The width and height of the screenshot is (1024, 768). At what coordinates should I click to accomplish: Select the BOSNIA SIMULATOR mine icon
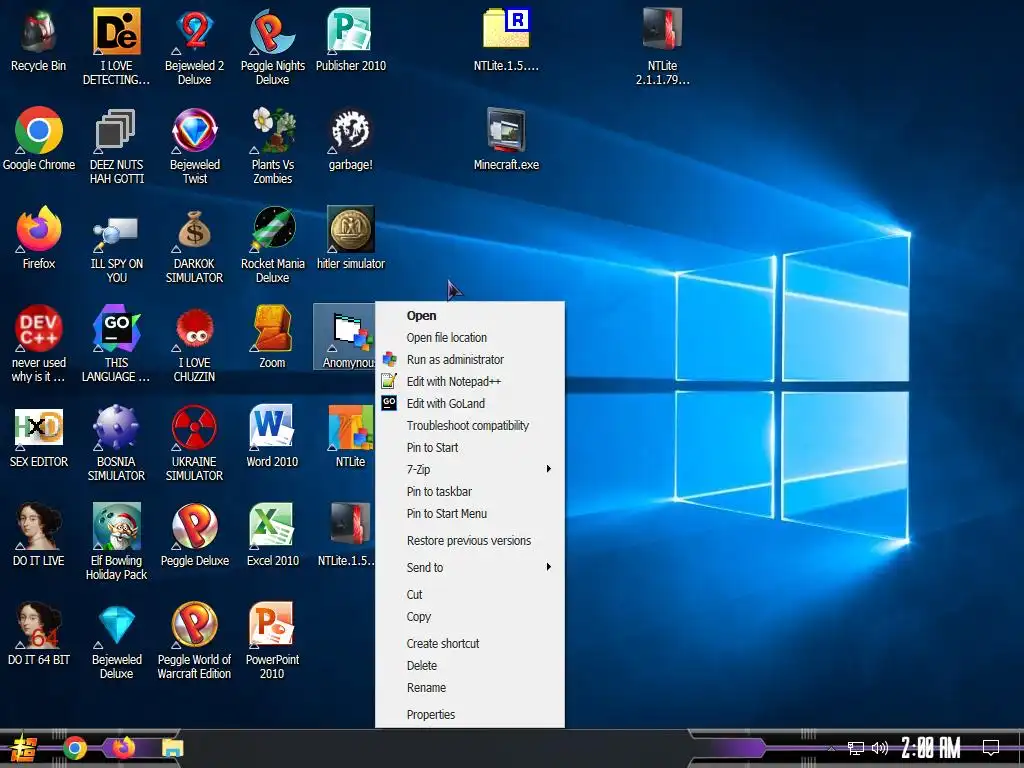point(116,443)
